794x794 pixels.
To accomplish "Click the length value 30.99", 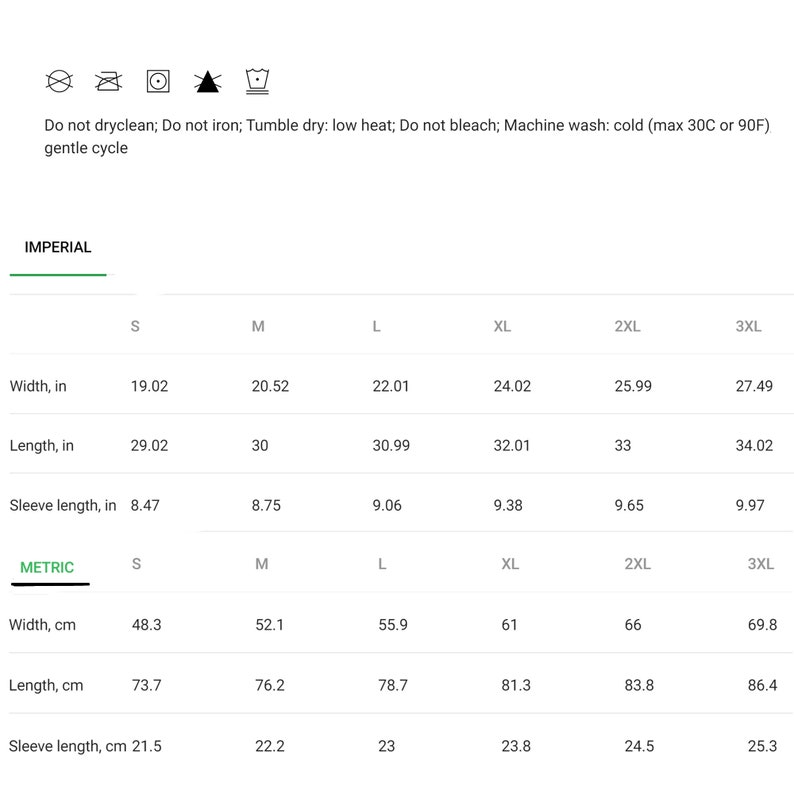I will (391, 445).
